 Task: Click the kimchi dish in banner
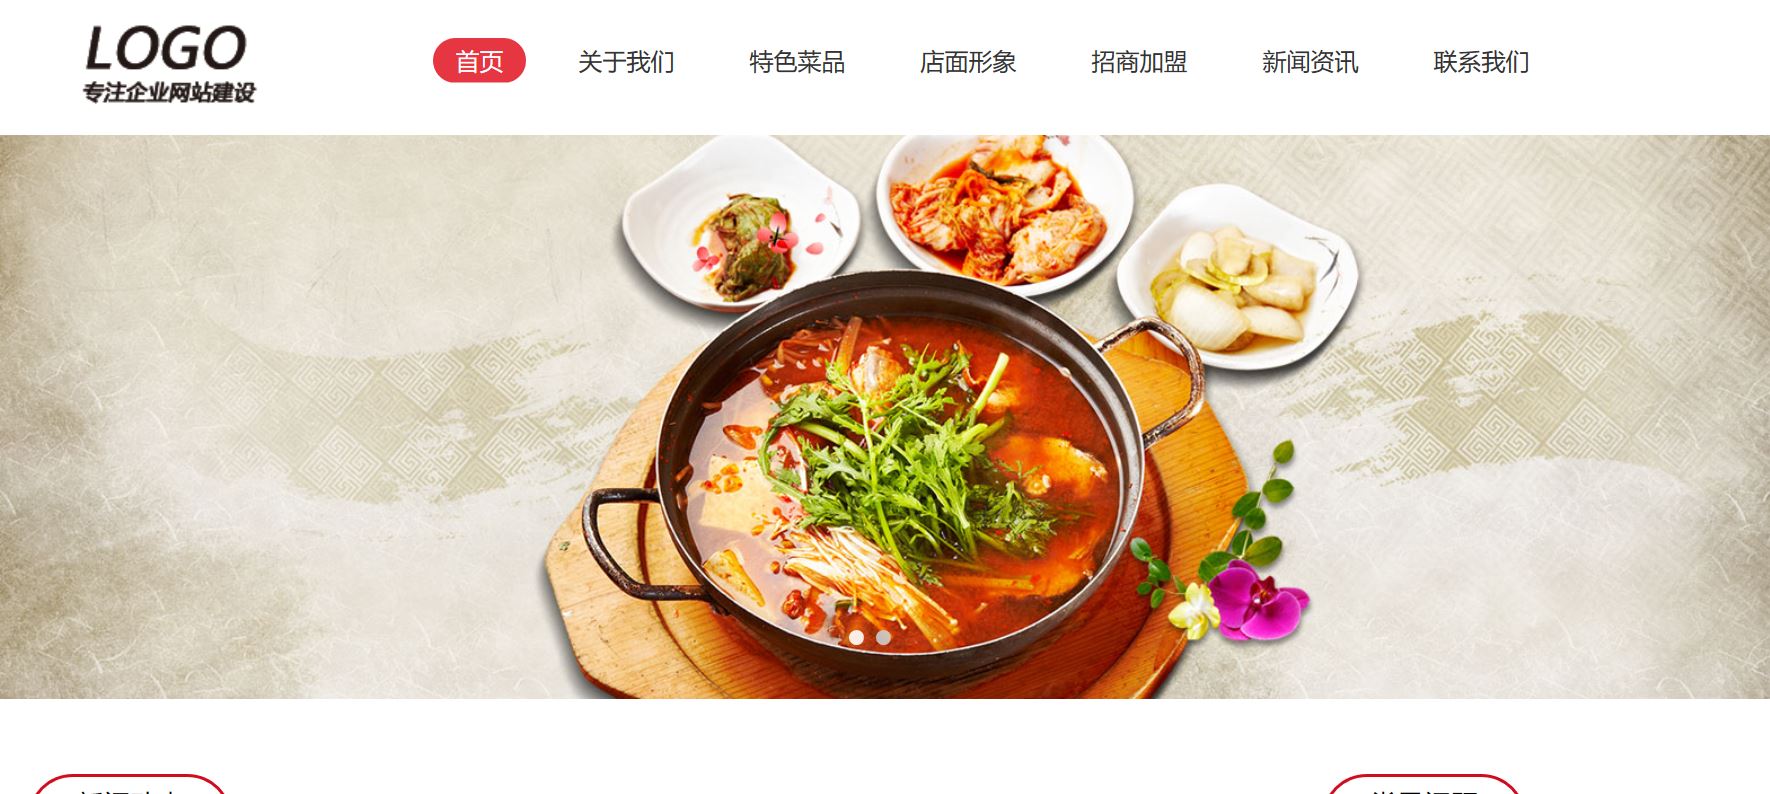[1005, 212]
